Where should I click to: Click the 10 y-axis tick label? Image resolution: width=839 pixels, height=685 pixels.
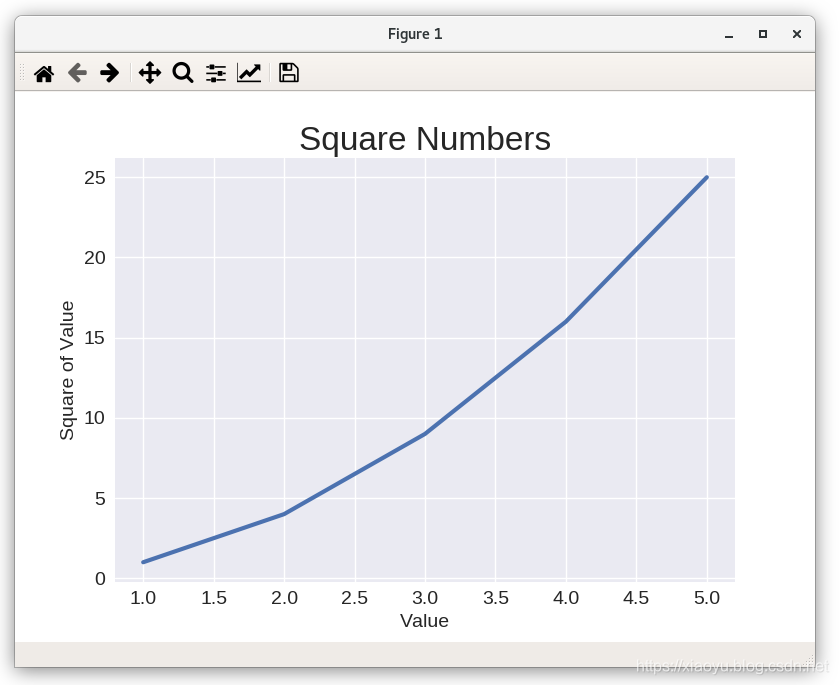point(95,418)
